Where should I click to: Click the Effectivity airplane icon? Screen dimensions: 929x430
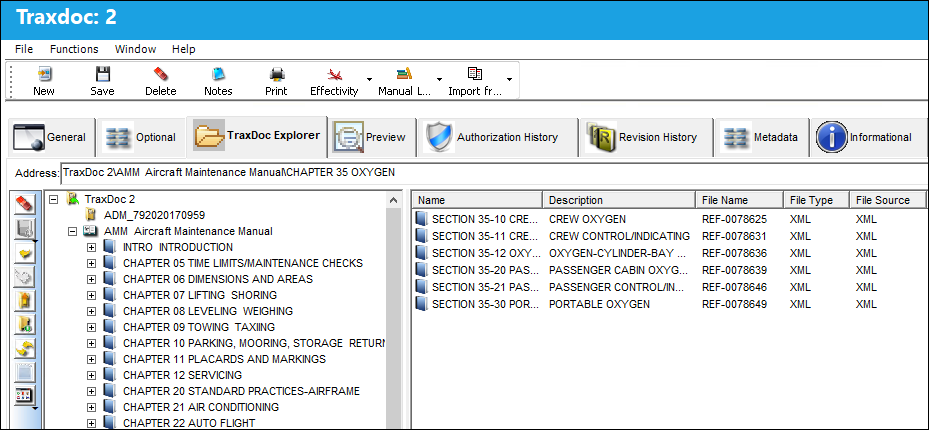tap(335, 74)
